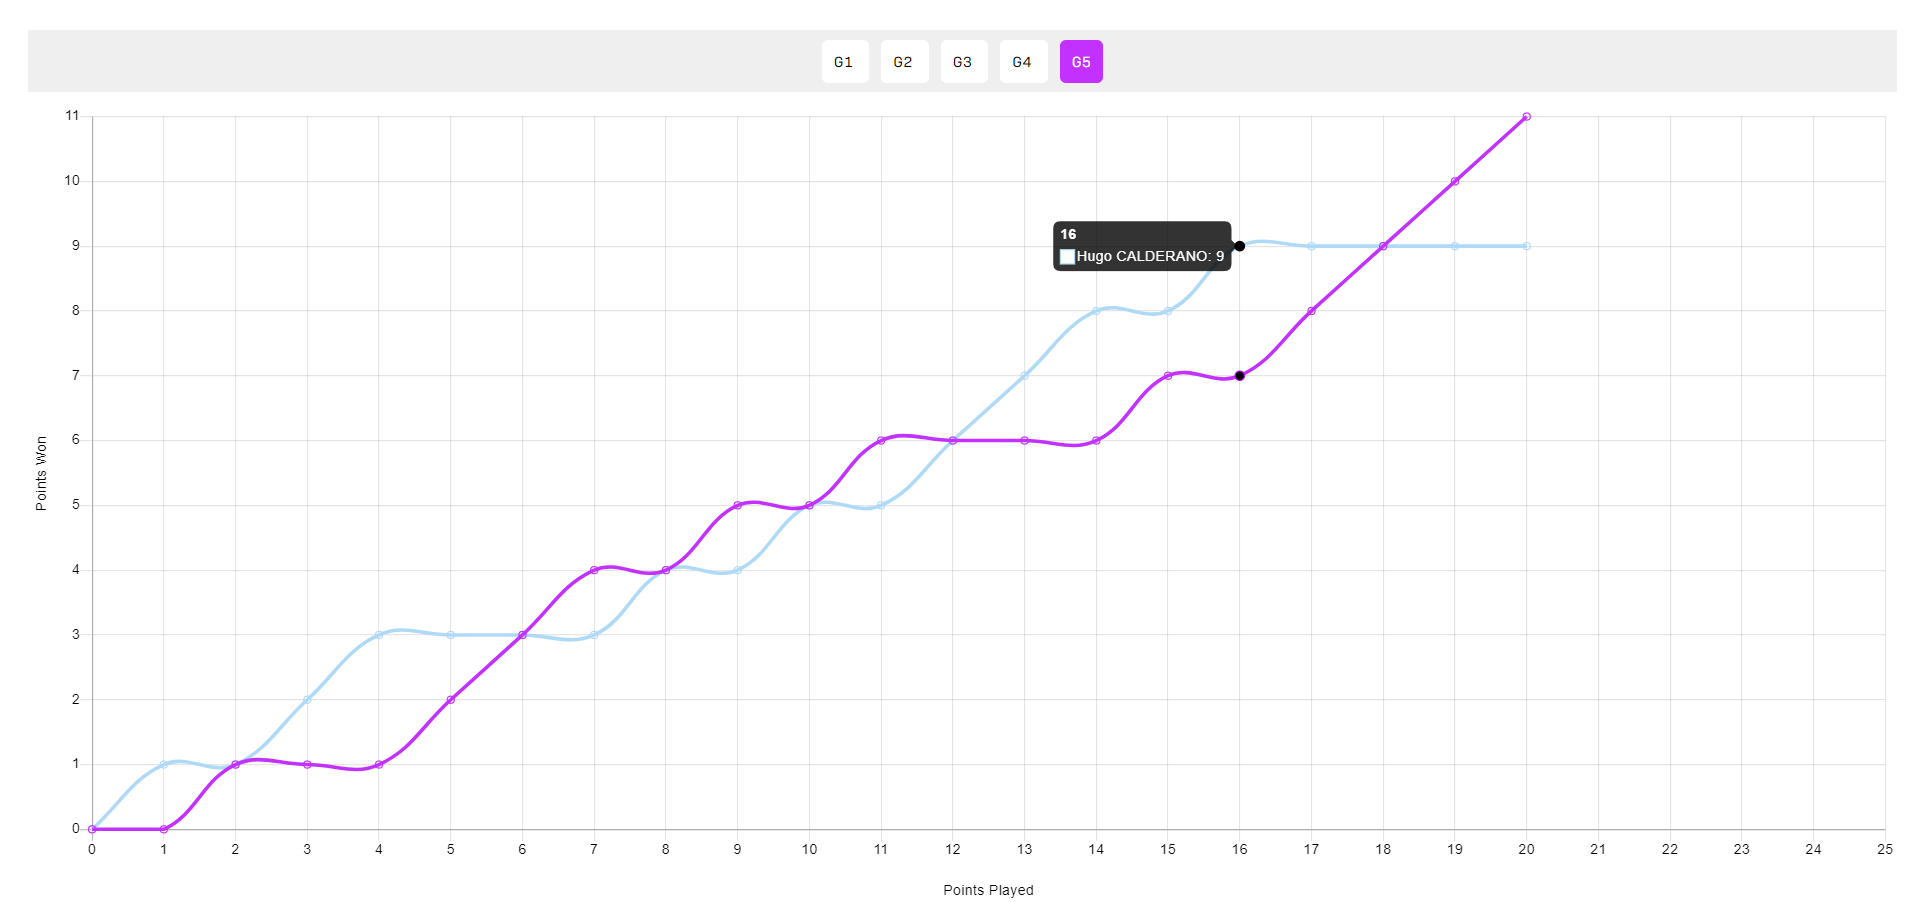1927x902 pixels.
Task: Click blue data point at 14 points played
Action: 1096,311
